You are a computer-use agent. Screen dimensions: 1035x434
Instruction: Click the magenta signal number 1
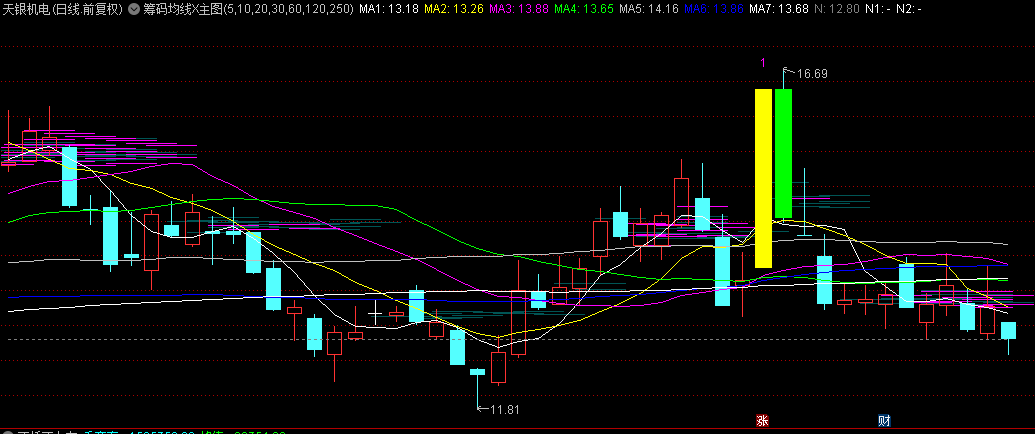click(763, 63)
